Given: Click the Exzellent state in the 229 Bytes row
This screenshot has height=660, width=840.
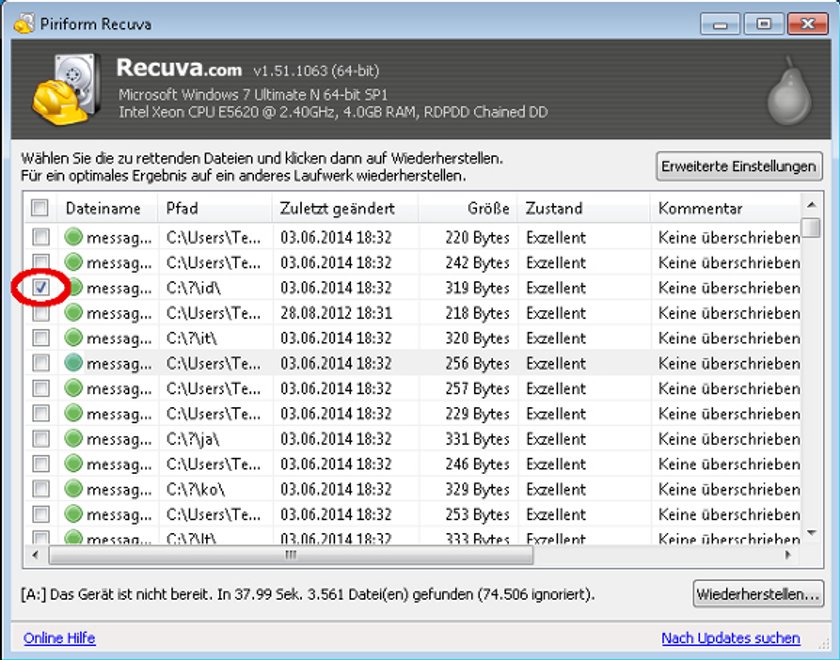Looking at the screenshot, I should click(556, 414).
